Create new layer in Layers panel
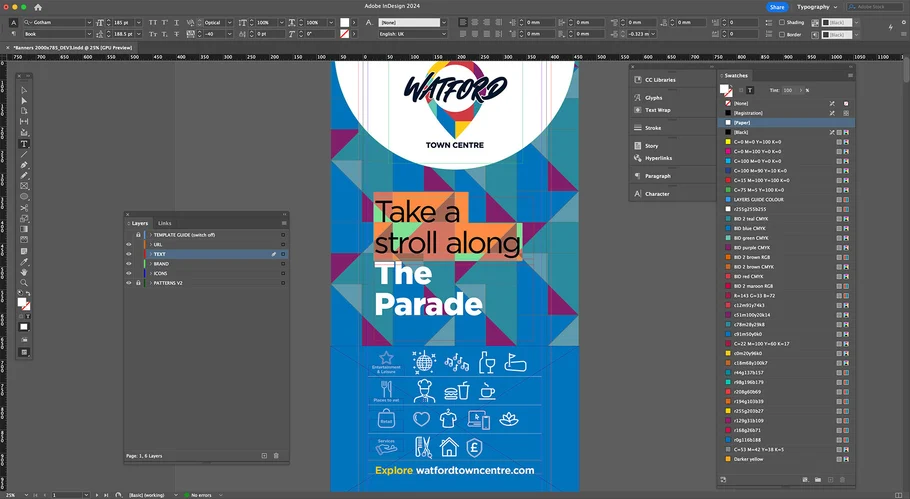910x499 pixels. [264, 456]
